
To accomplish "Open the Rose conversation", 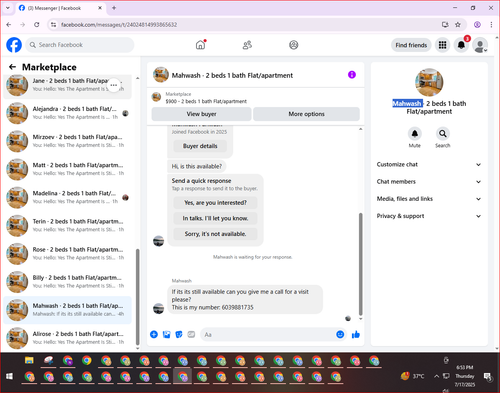I will (x=67, y=254).
